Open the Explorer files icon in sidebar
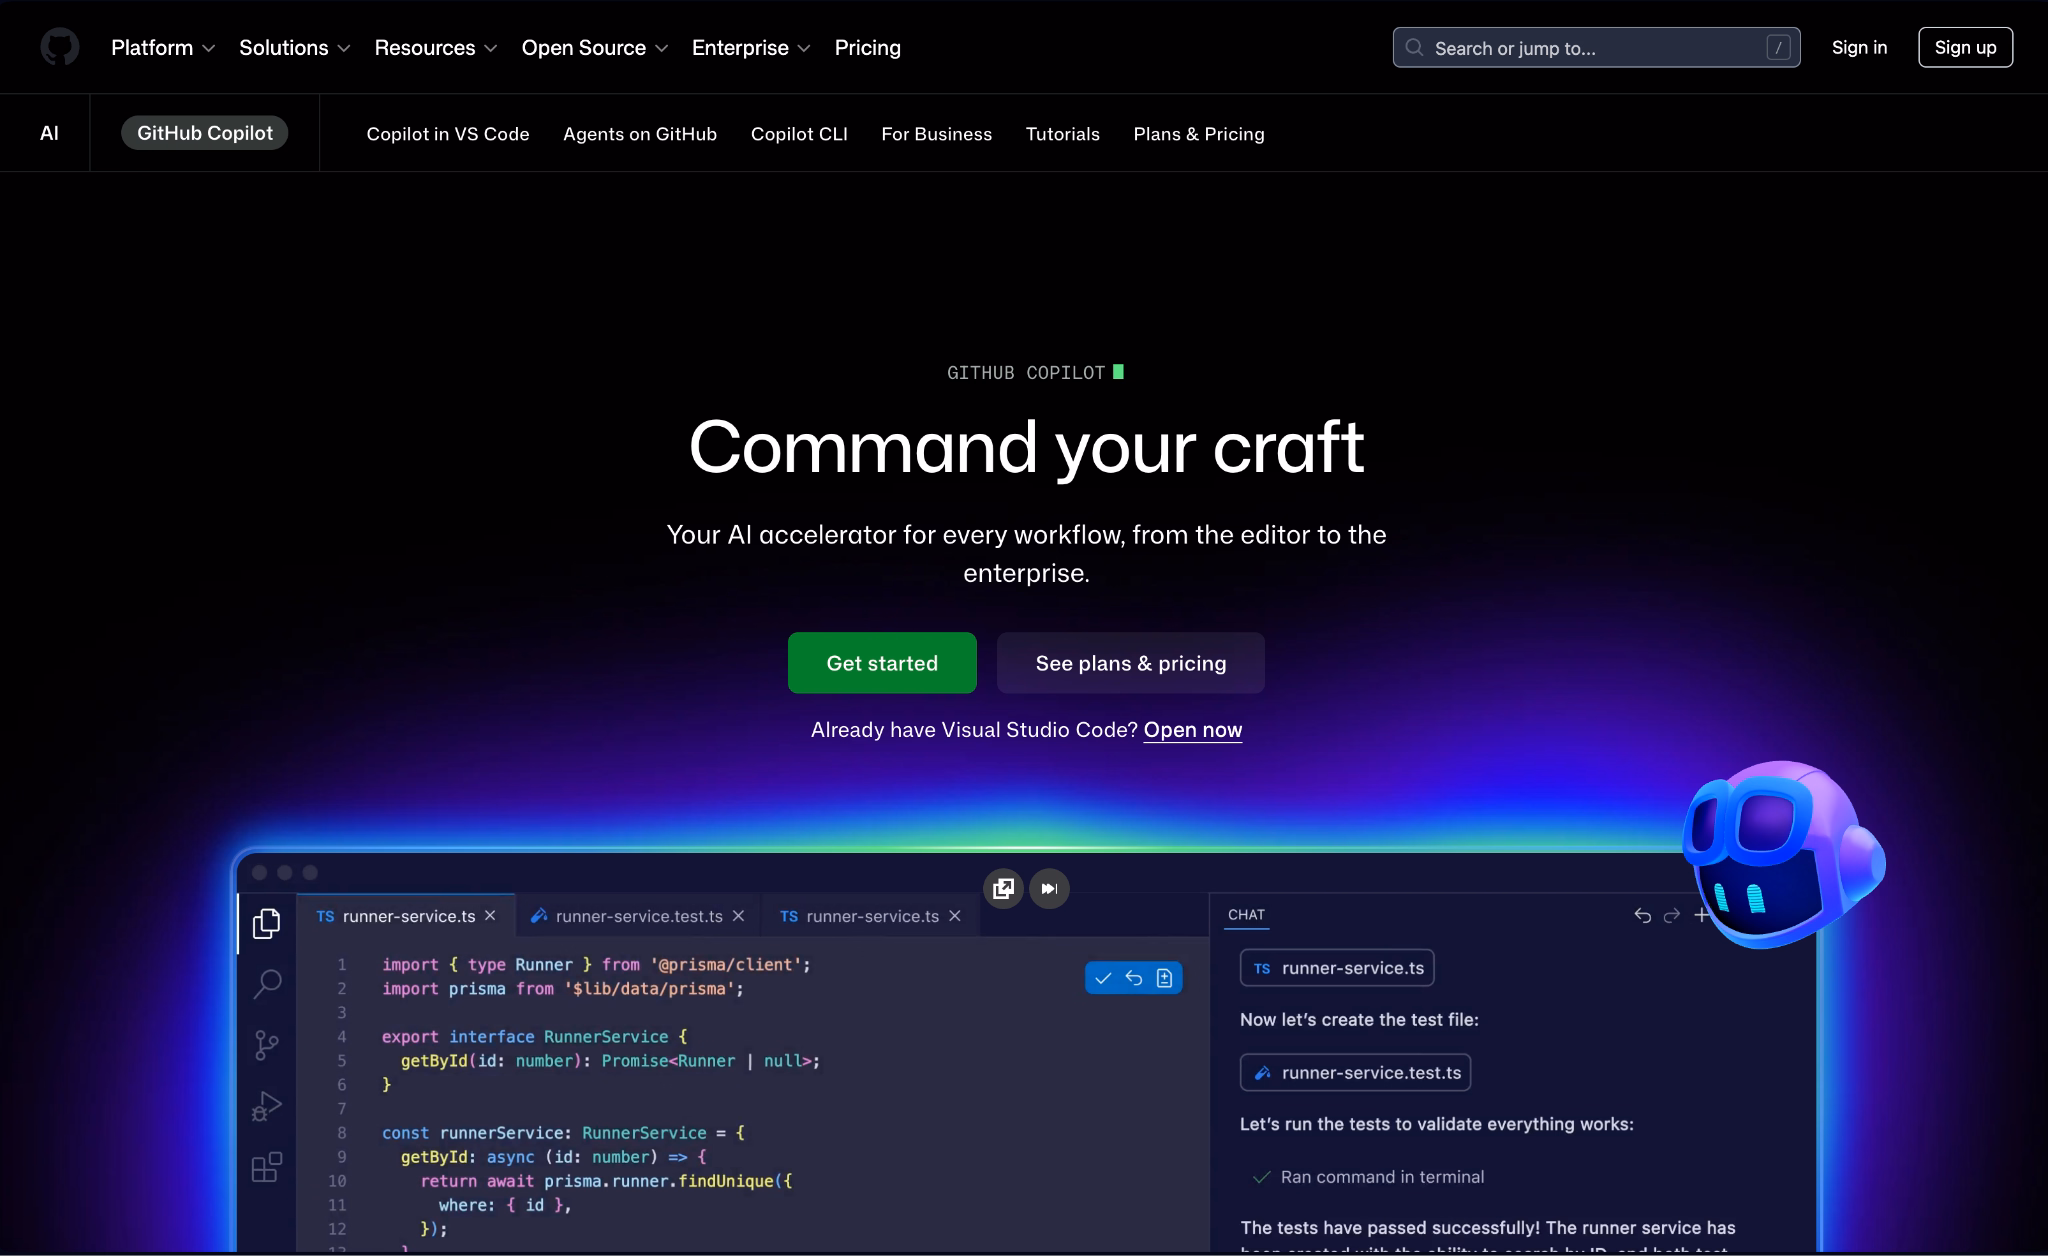Viewport: 2048px width, 1256px height. tap(266, 923)
